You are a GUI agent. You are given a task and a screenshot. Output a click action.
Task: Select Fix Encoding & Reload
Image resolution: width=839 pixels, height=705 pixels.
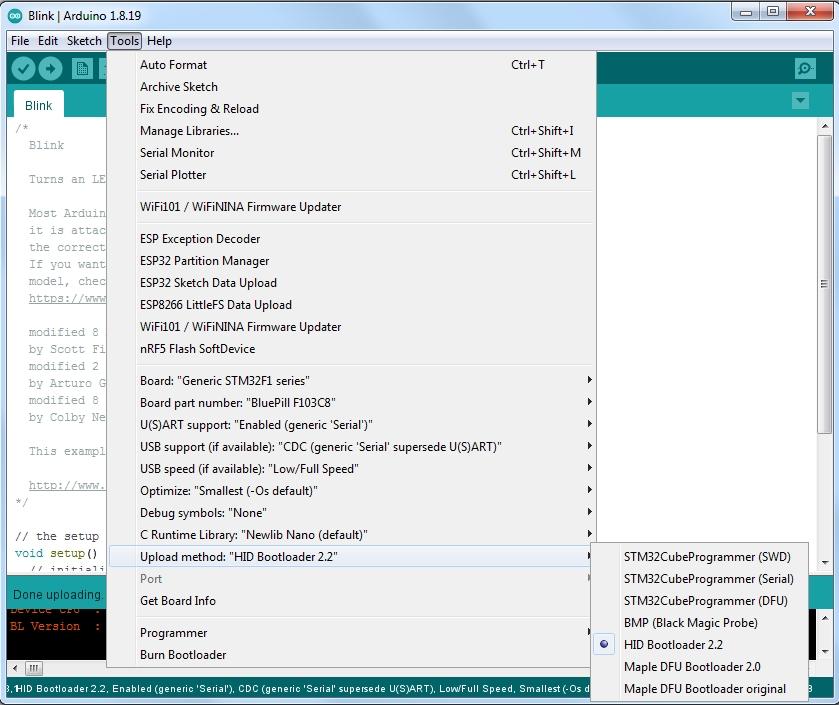(x=352, y=109)
